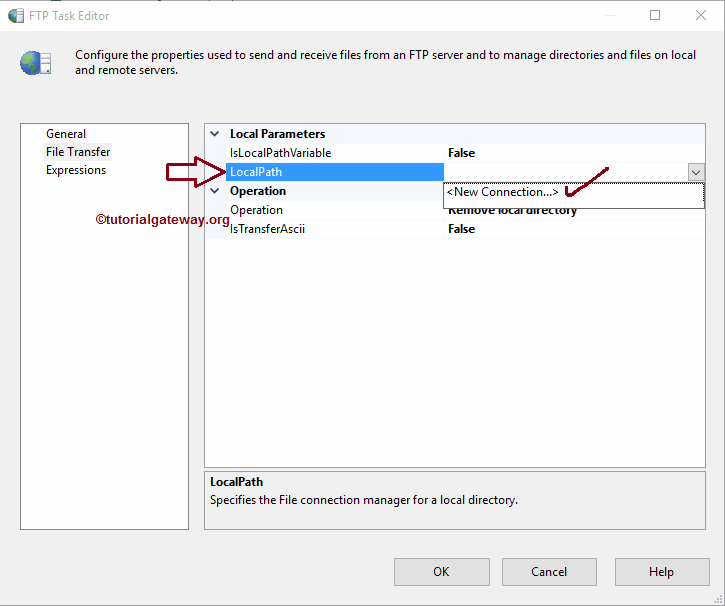Click the LocalPath description heading
Viewport: 725px width, 606px height.
coord(236,482)
